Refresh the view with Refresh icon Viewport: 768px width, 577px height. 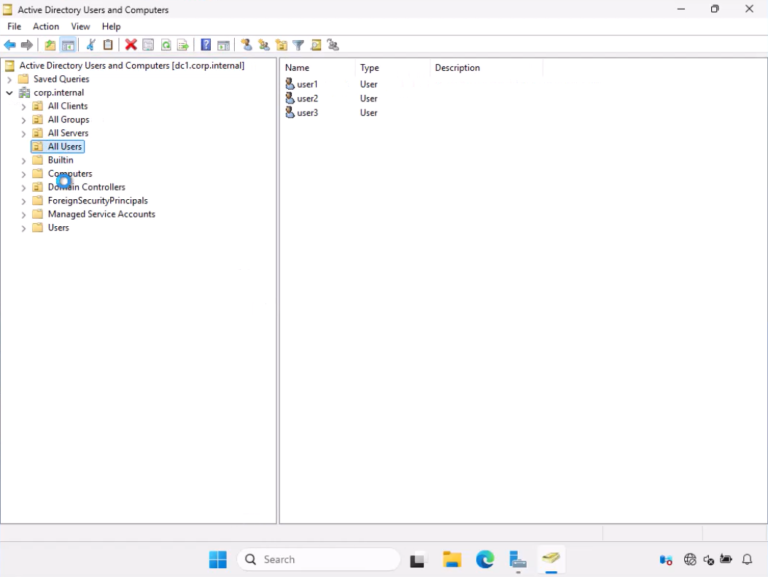tap(166, 45)
